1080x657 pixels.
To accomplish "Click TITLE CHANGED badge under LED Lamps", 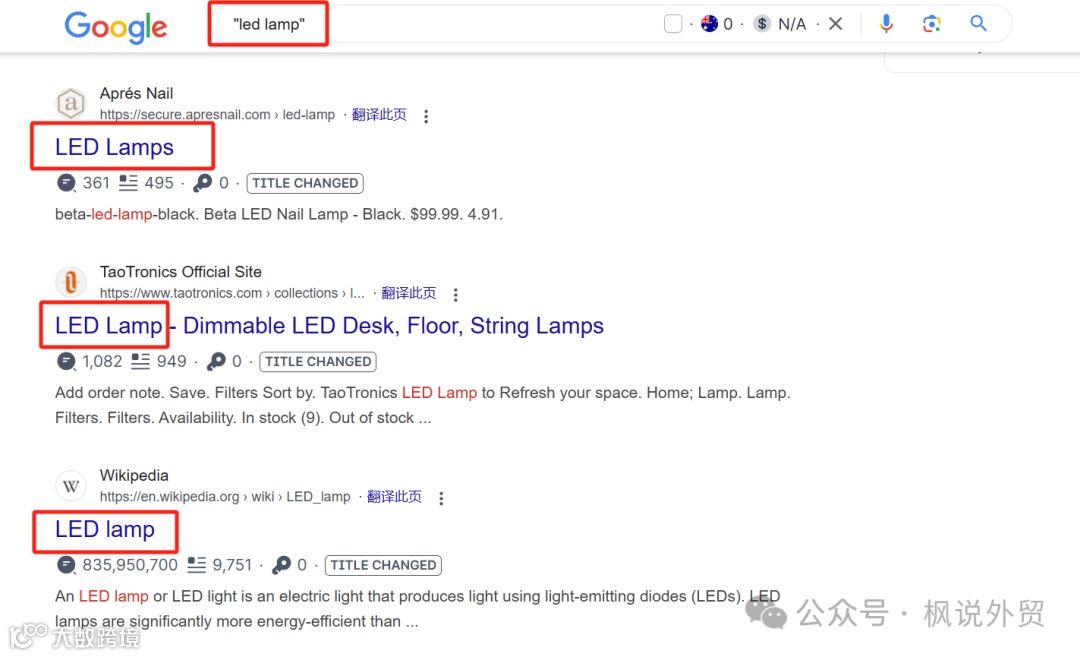I will click(305, 183).
